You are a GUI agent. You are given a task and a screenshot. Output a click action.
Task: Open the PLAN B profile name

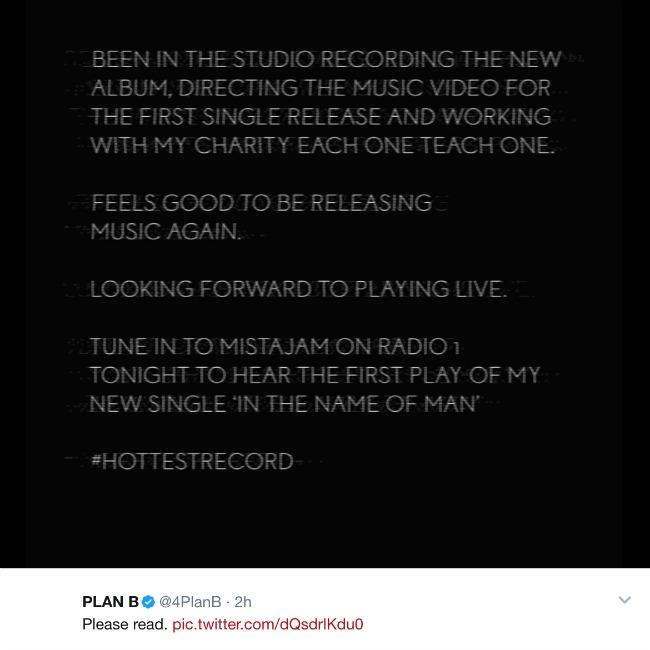(110, 602)
